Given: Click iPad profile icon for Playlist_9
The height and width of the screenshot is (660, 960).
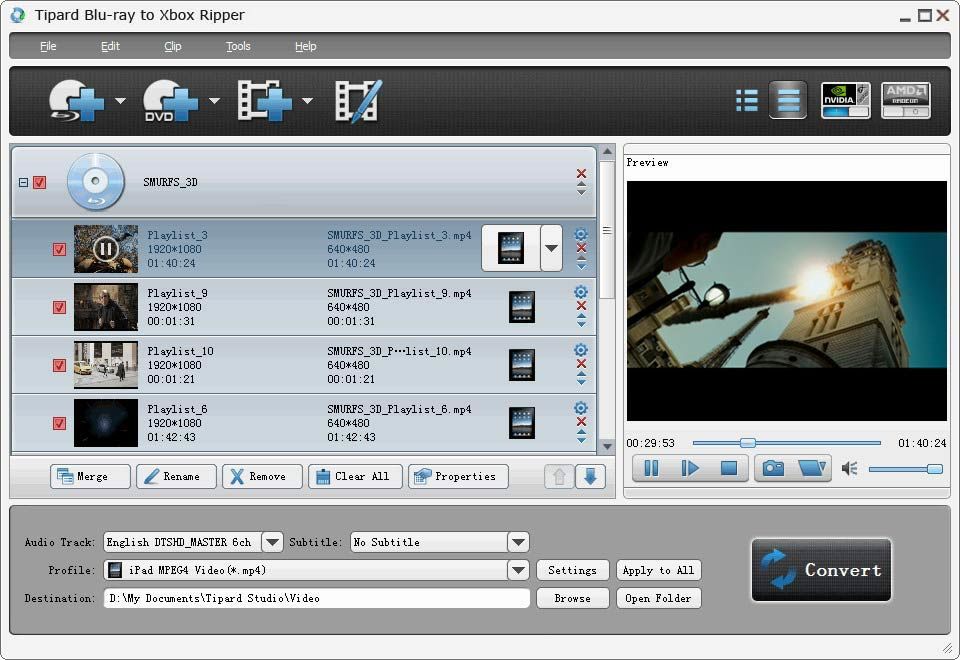Looking at the screenshot, I should click(x=522, y=307).
